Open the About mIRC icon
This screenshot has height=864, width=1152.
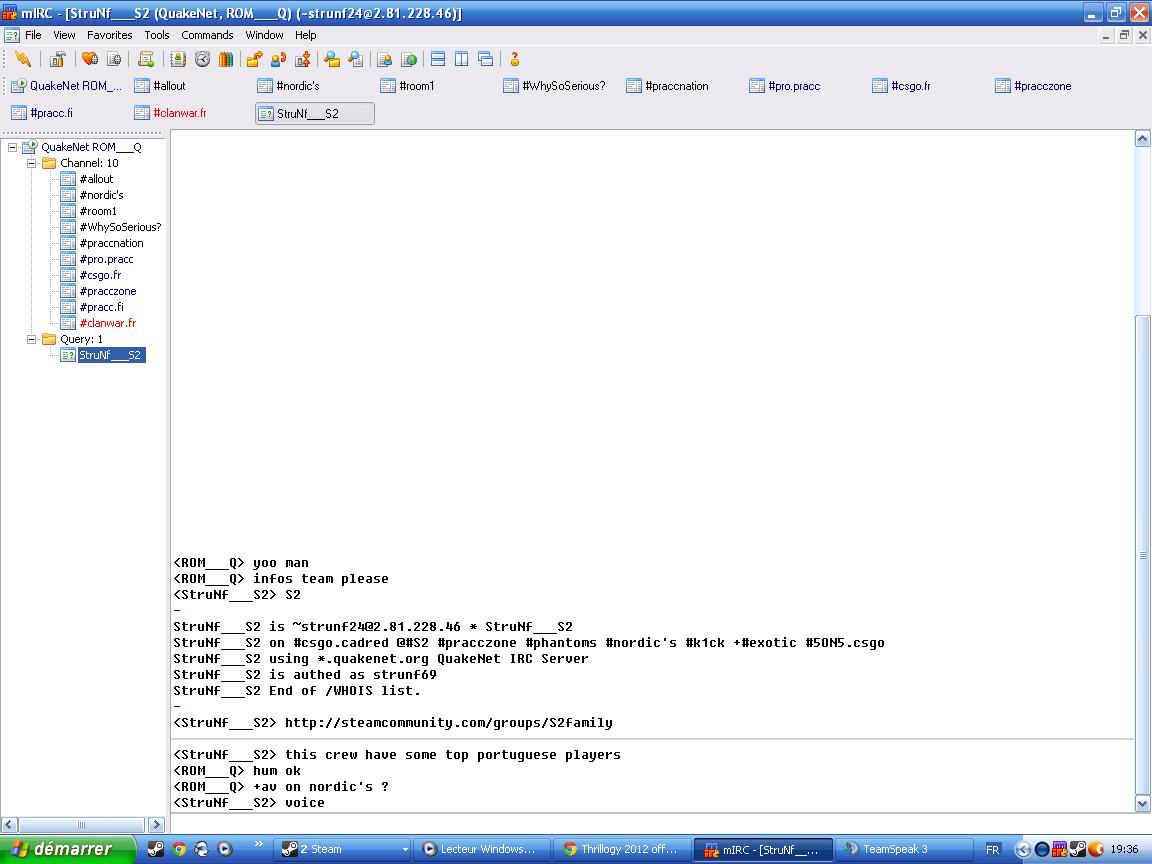515,59
